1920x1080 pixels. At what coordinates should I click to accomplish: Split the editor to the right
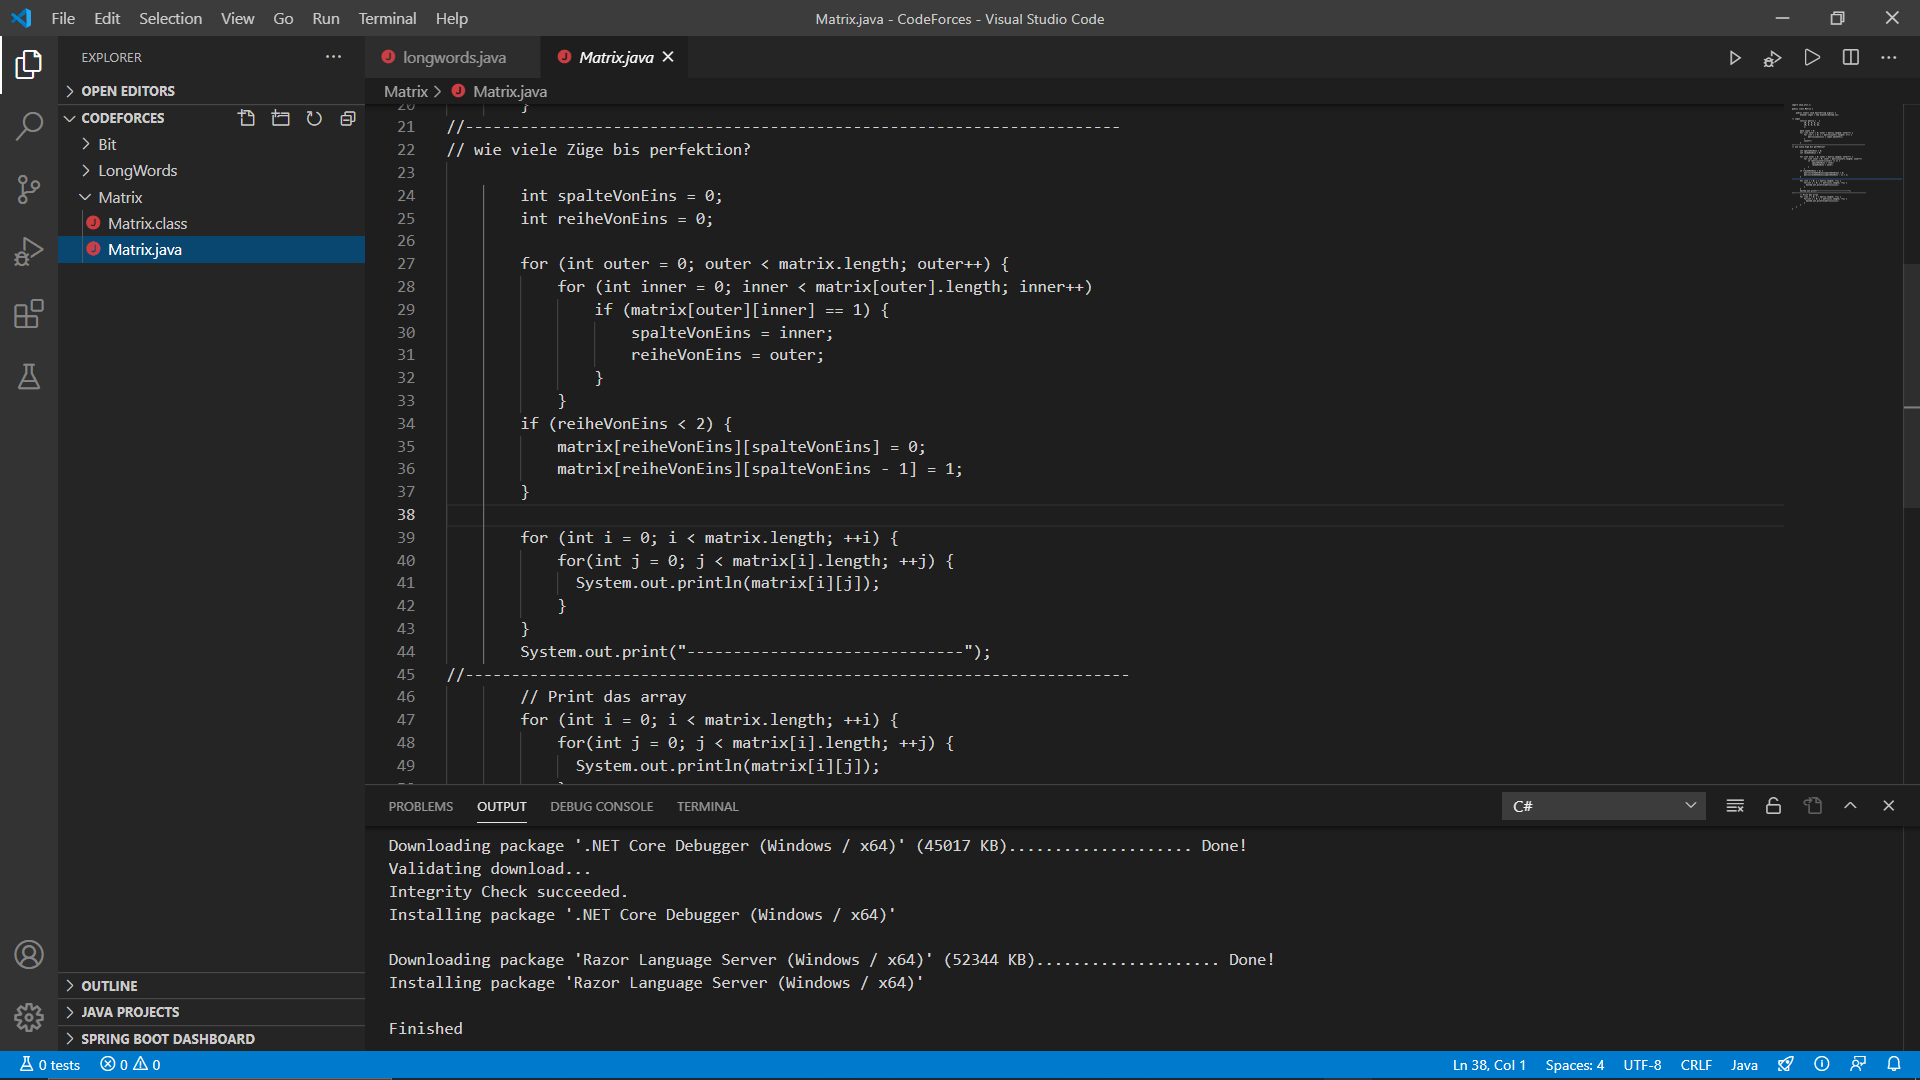pos(1850,58)
